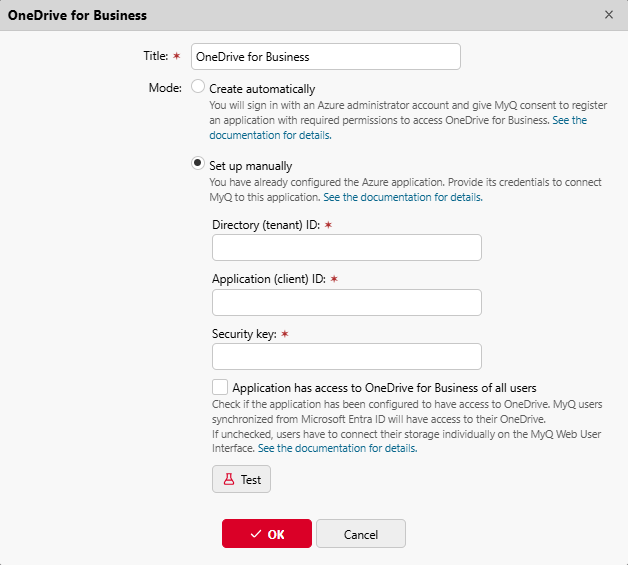
Task: Open documentation link under Set up manually
Action: pos(402,198)
